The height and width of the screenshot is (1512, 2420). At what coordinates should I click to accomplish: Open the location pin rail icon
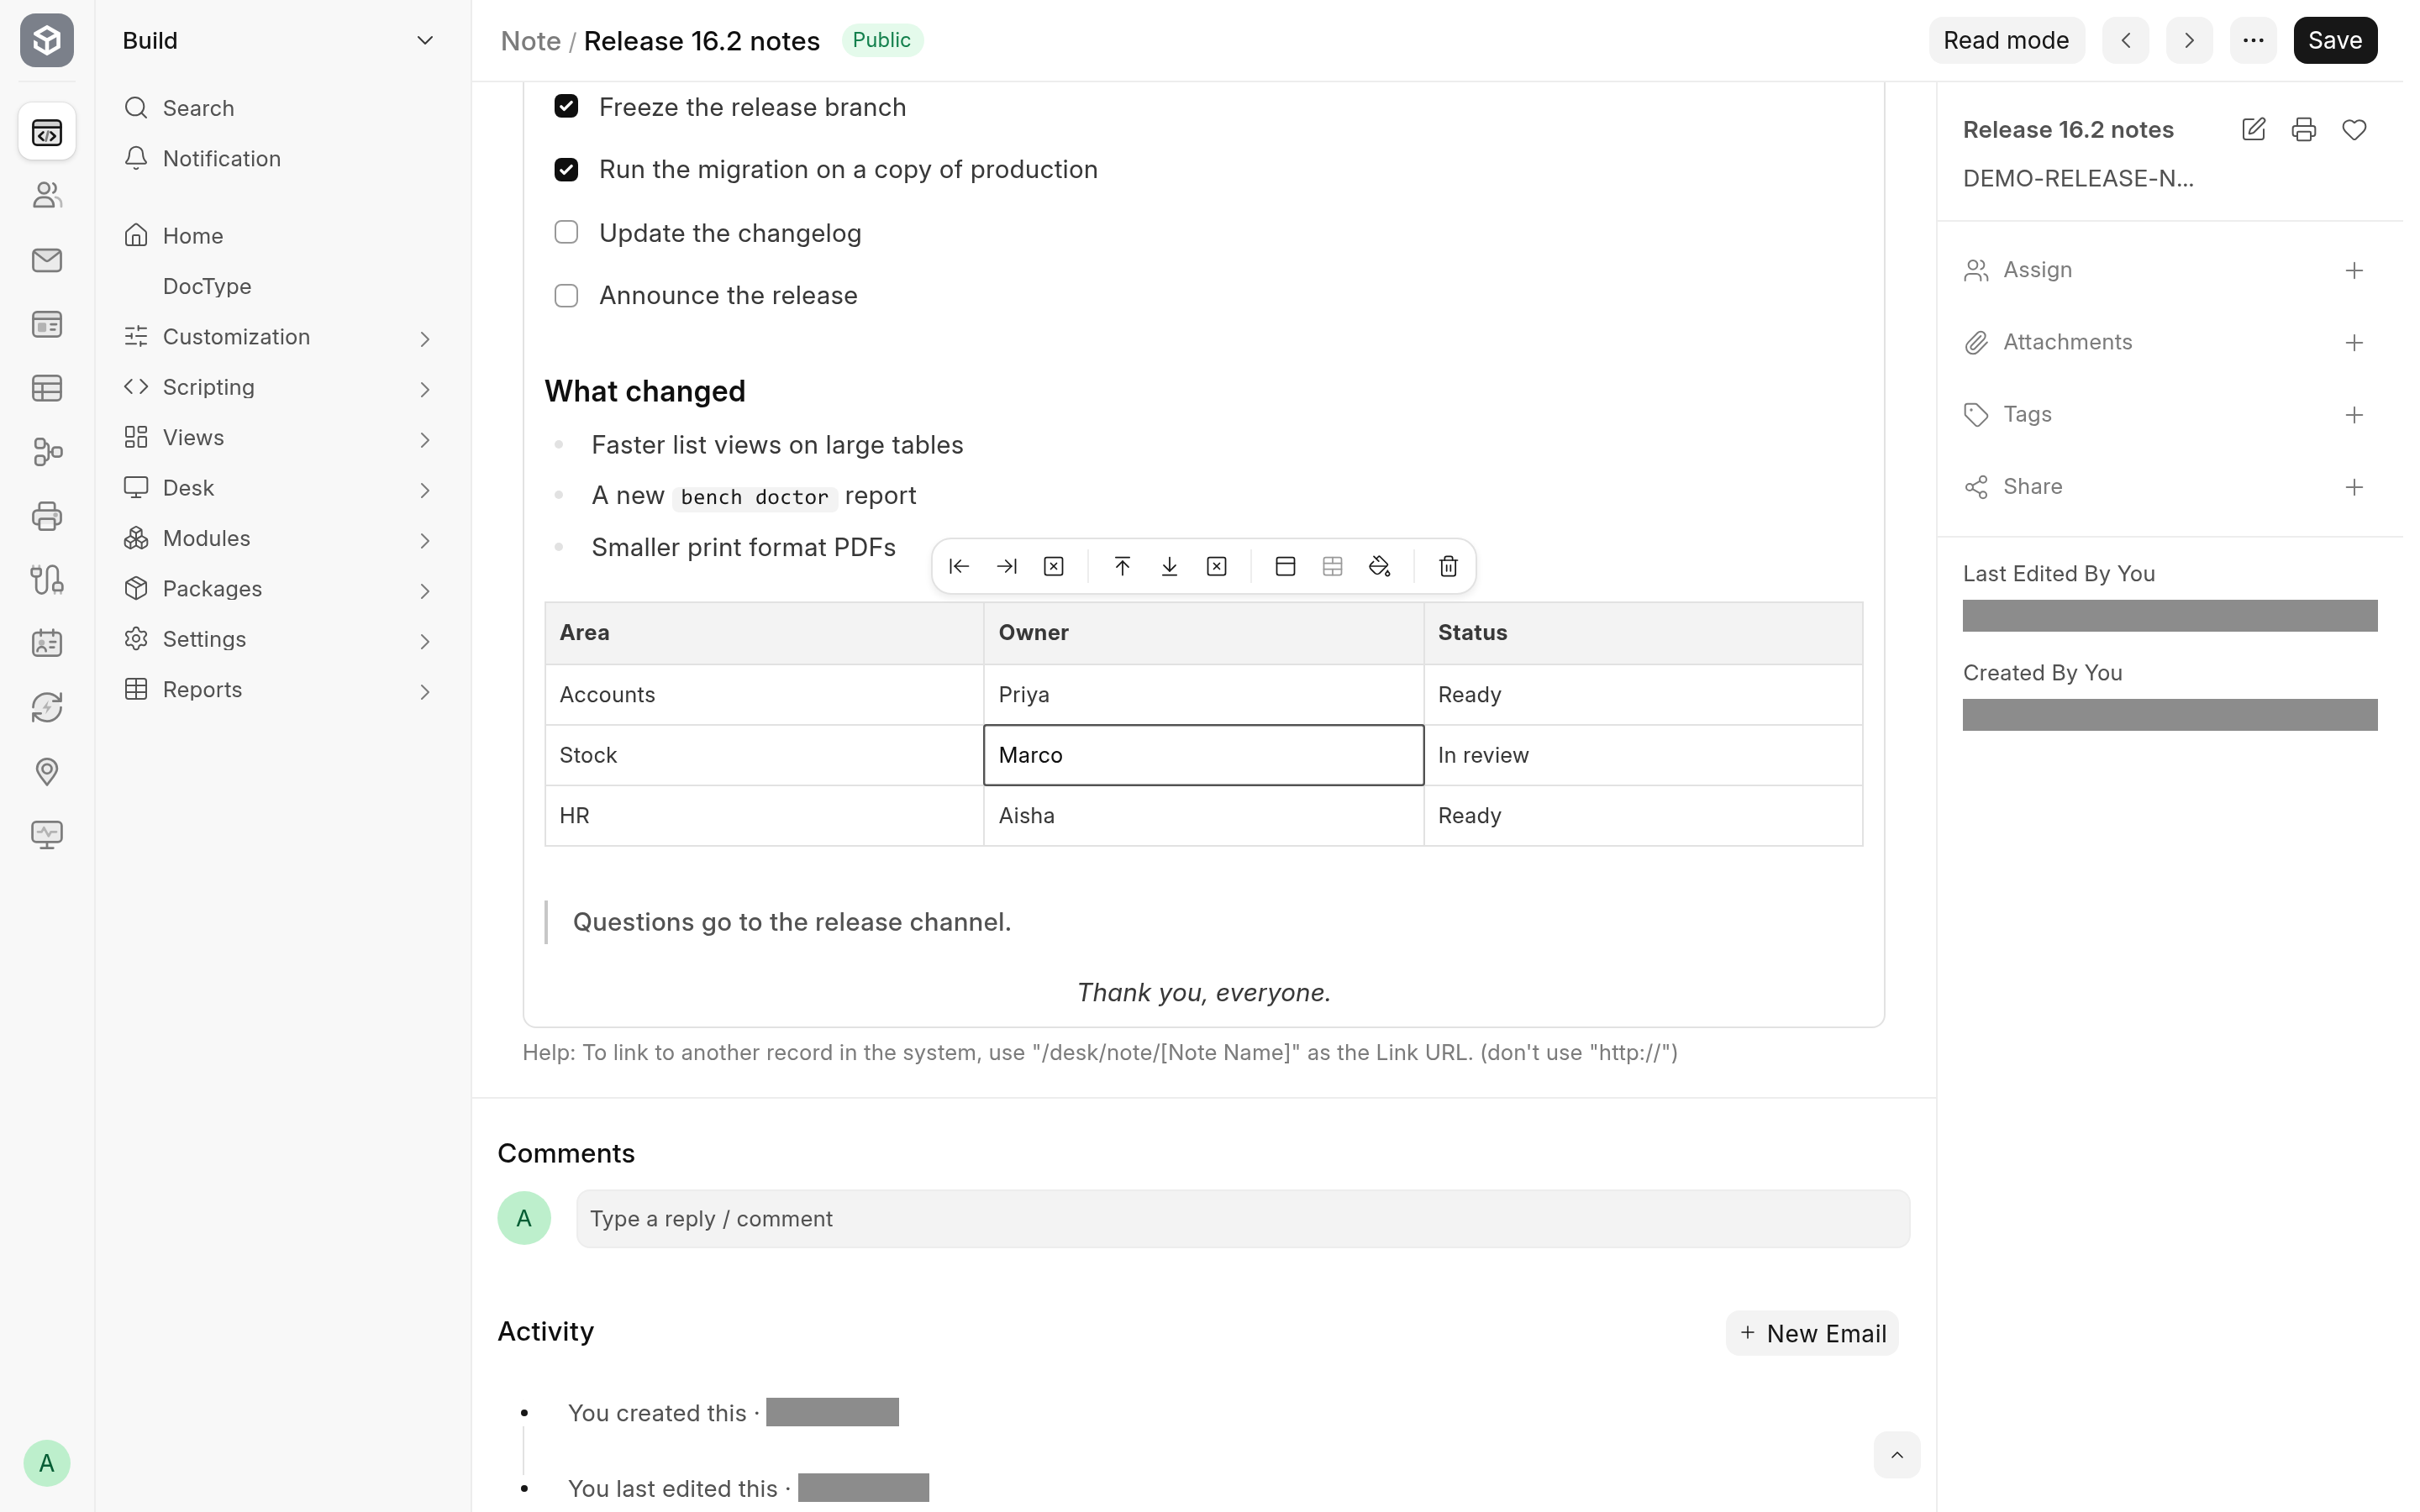coord(47,771)
